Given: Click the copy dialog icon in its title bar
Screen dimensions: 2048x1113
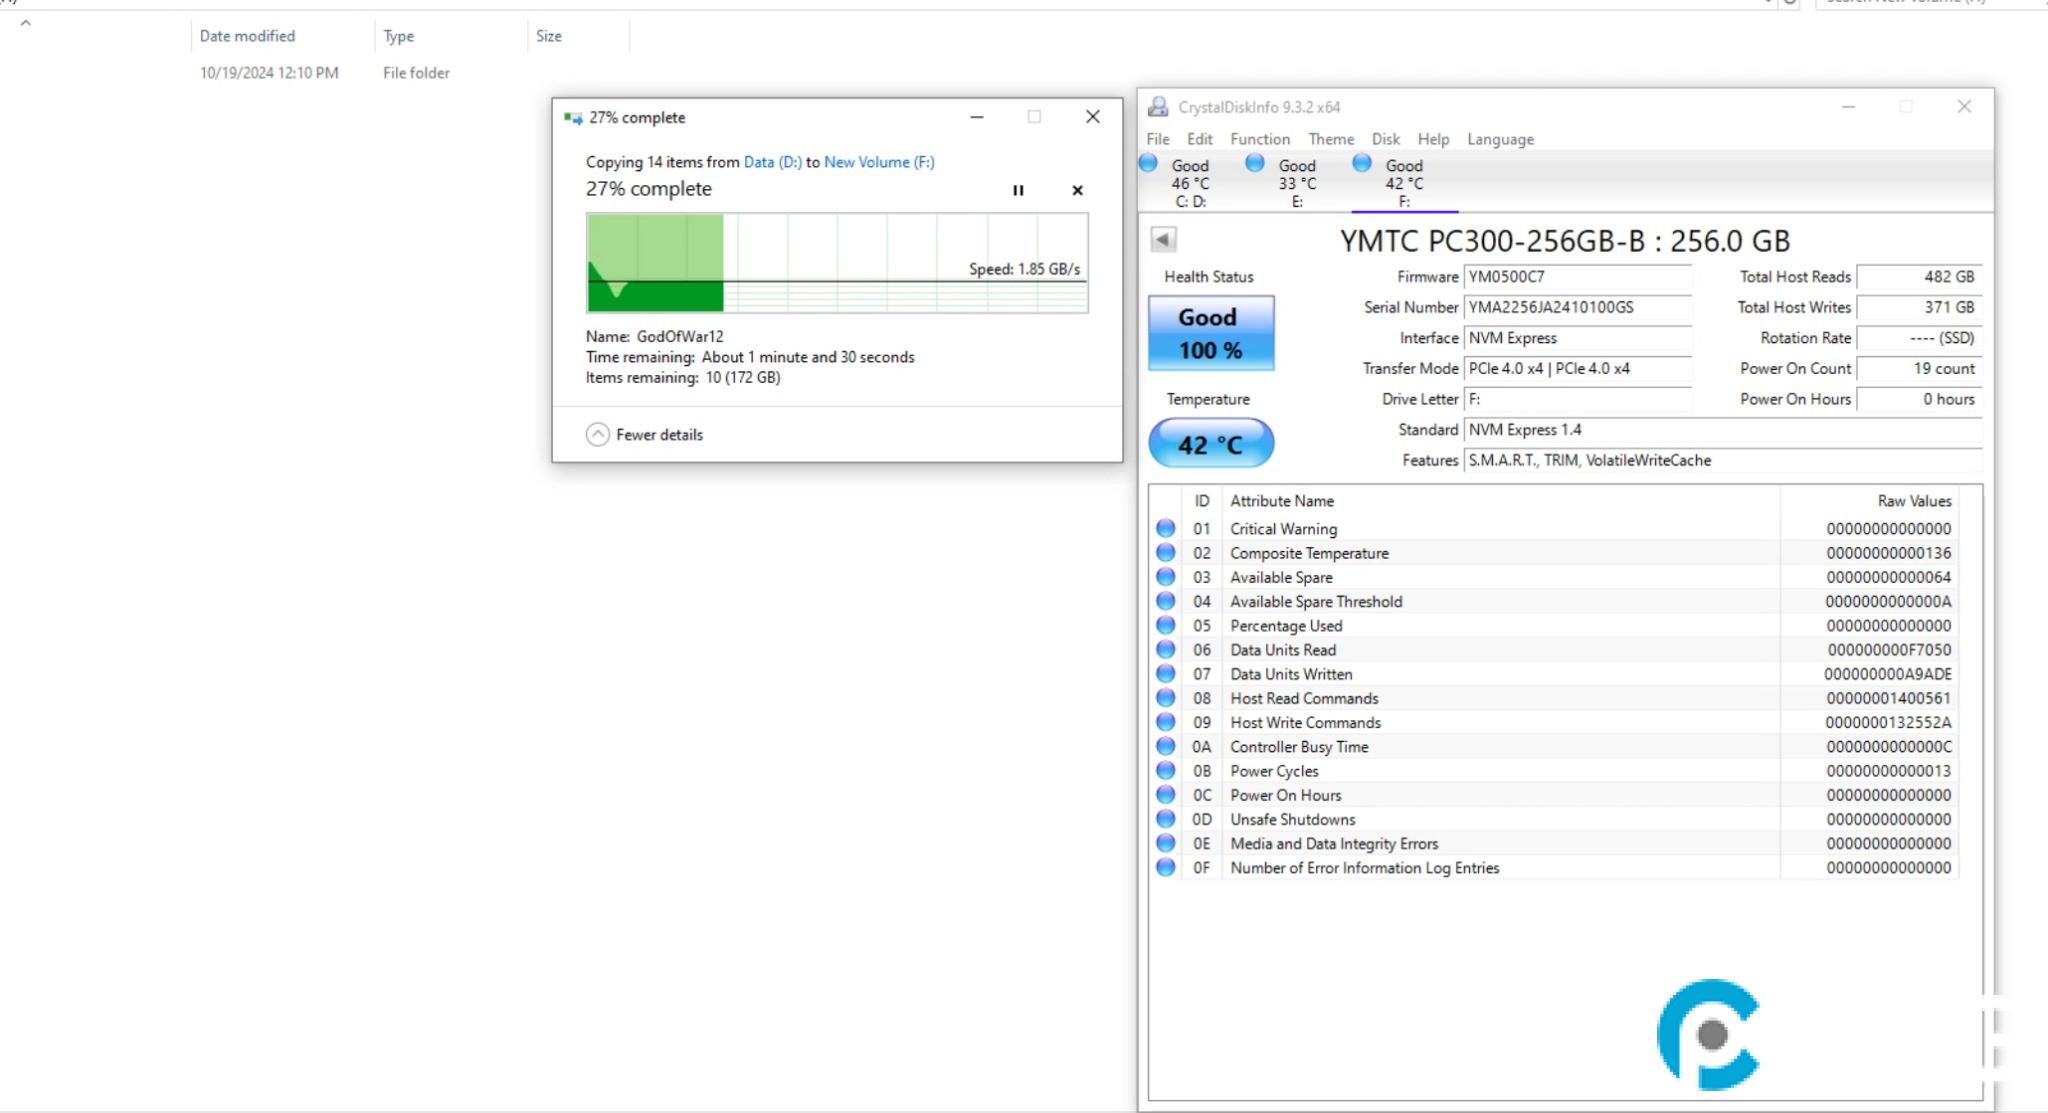Looking at the screenshot, I should click(x=573, y=117).
